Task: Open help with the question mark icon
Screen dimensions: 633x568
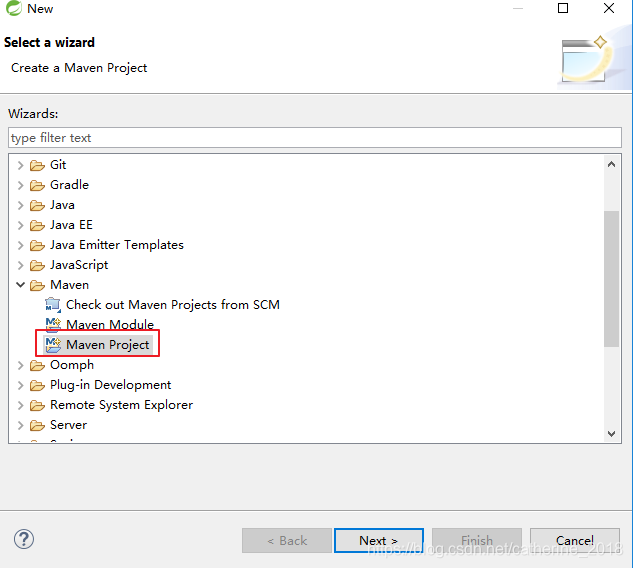Action: [x=24, y=539]
